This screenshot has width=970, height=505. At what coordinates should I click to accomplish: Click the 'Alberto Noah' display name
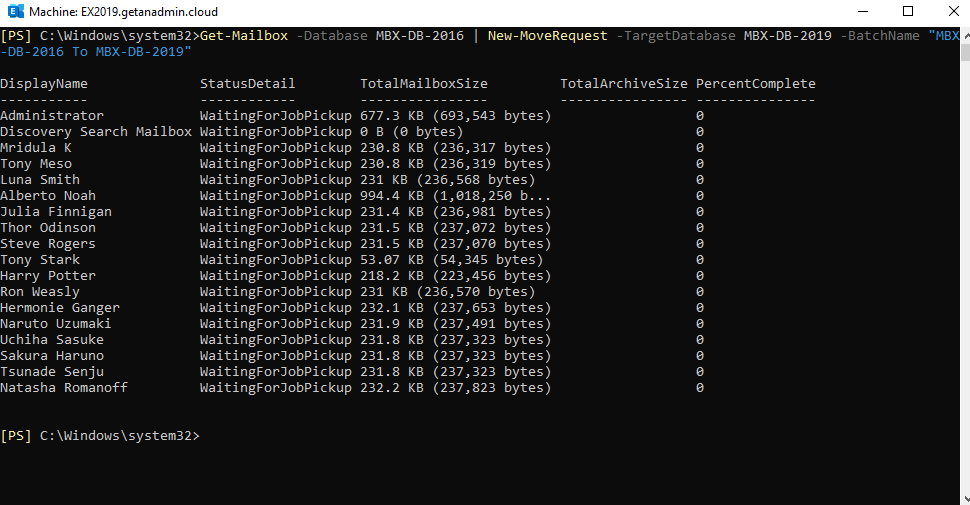point(48,196)
